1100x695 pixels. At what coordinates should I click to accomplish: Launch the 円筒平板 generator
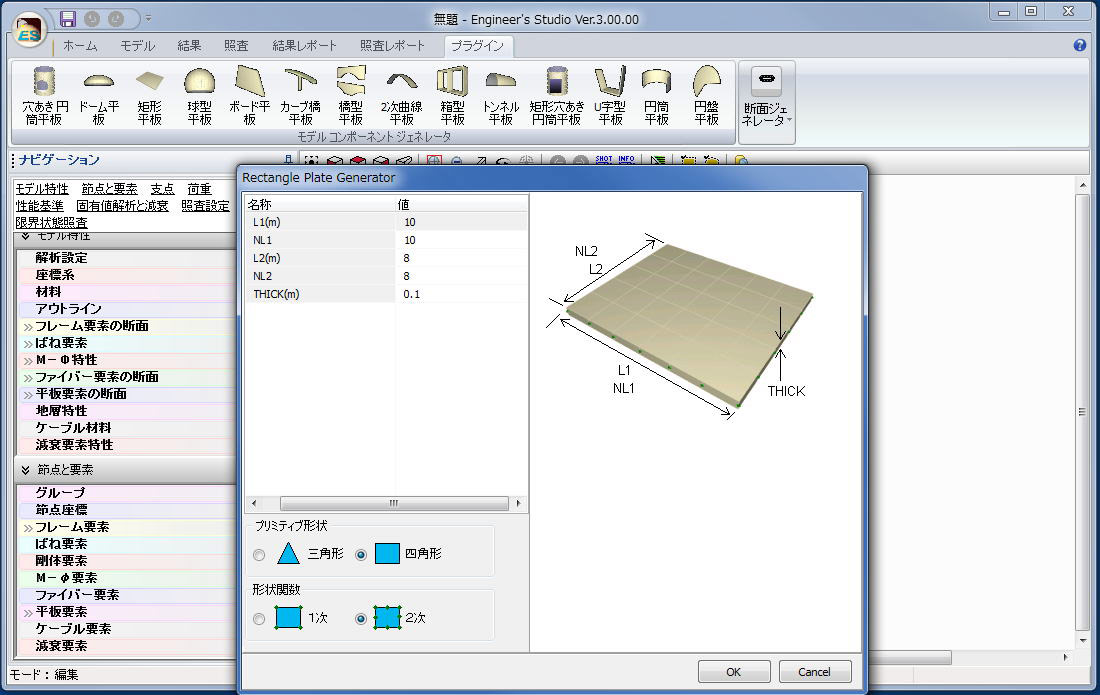tap(657, 95)
